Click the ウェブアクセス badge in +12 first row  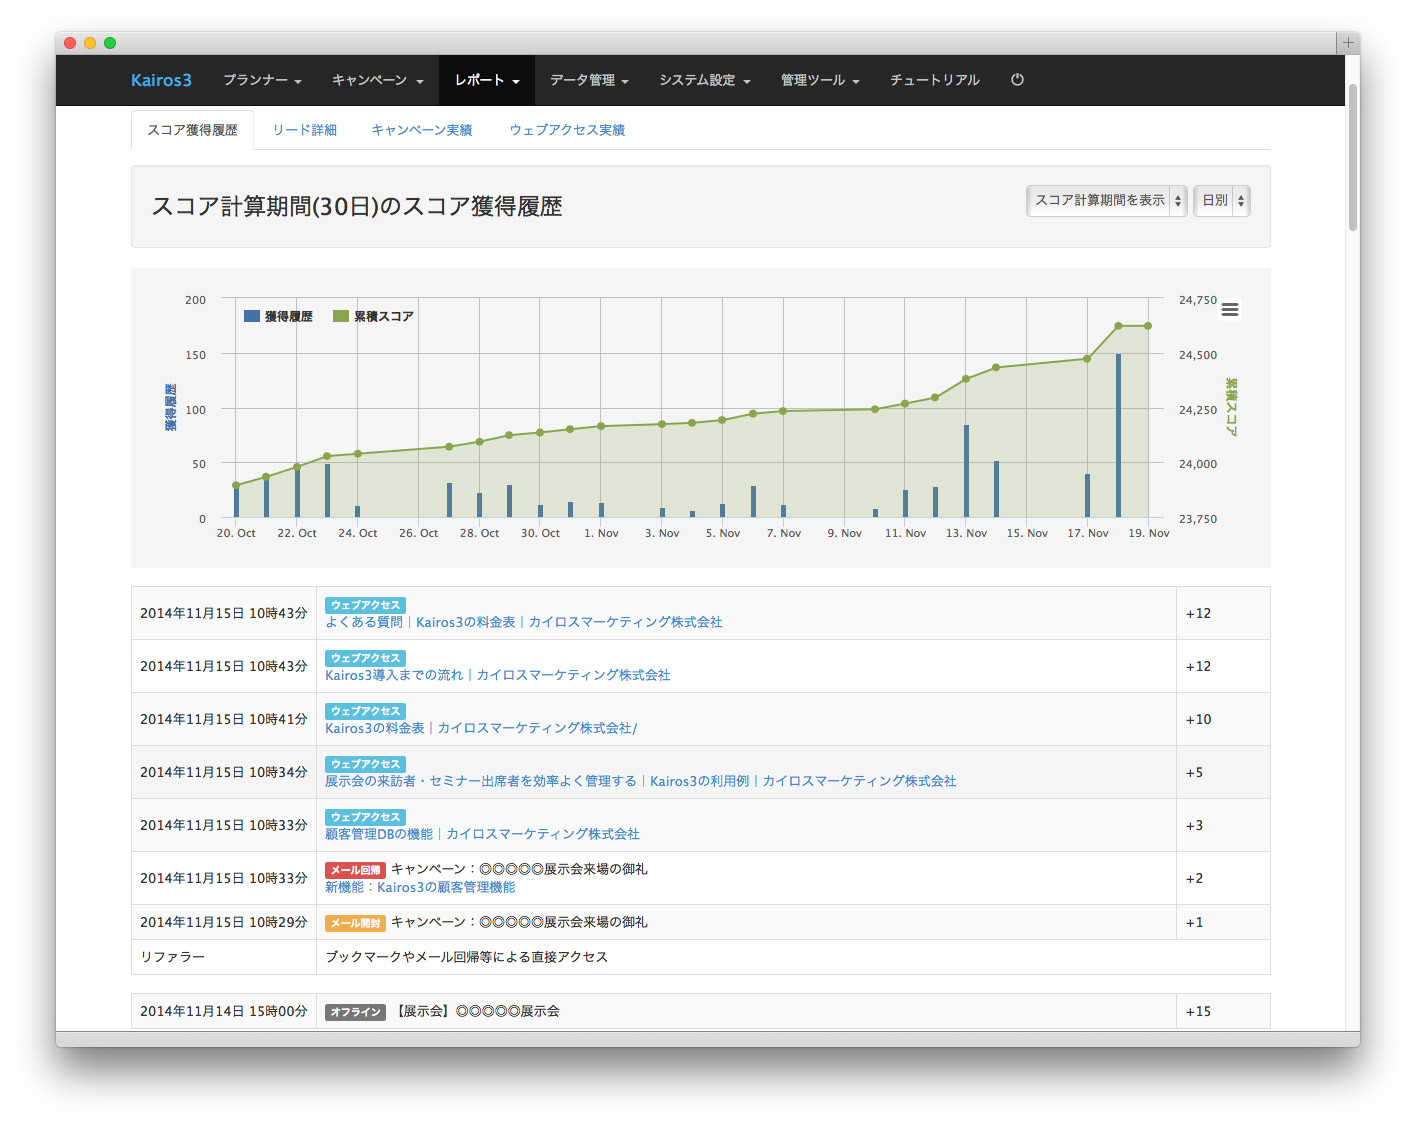(x=365, y=605)
